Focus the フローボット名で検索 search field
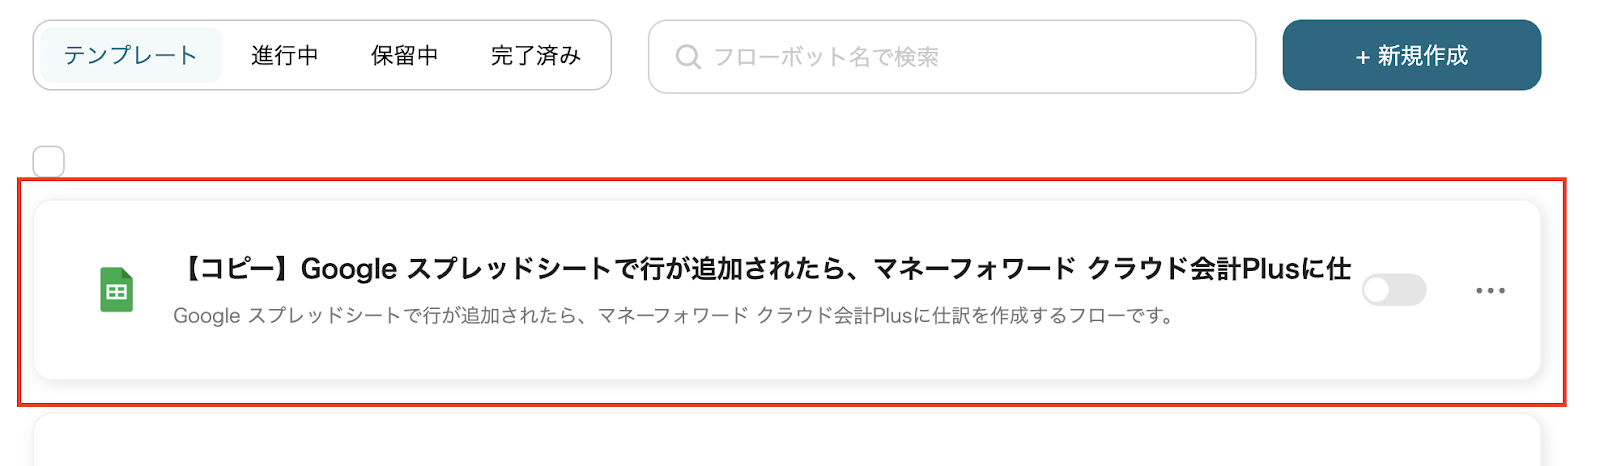The image size is (1600, 466). tap(950, 57)
